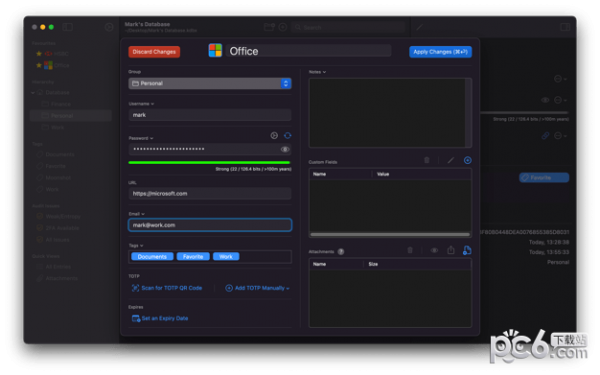Click the Notes vertical scrollbar
The width and height of the screenshot is (600, 375).
(468, 112)
